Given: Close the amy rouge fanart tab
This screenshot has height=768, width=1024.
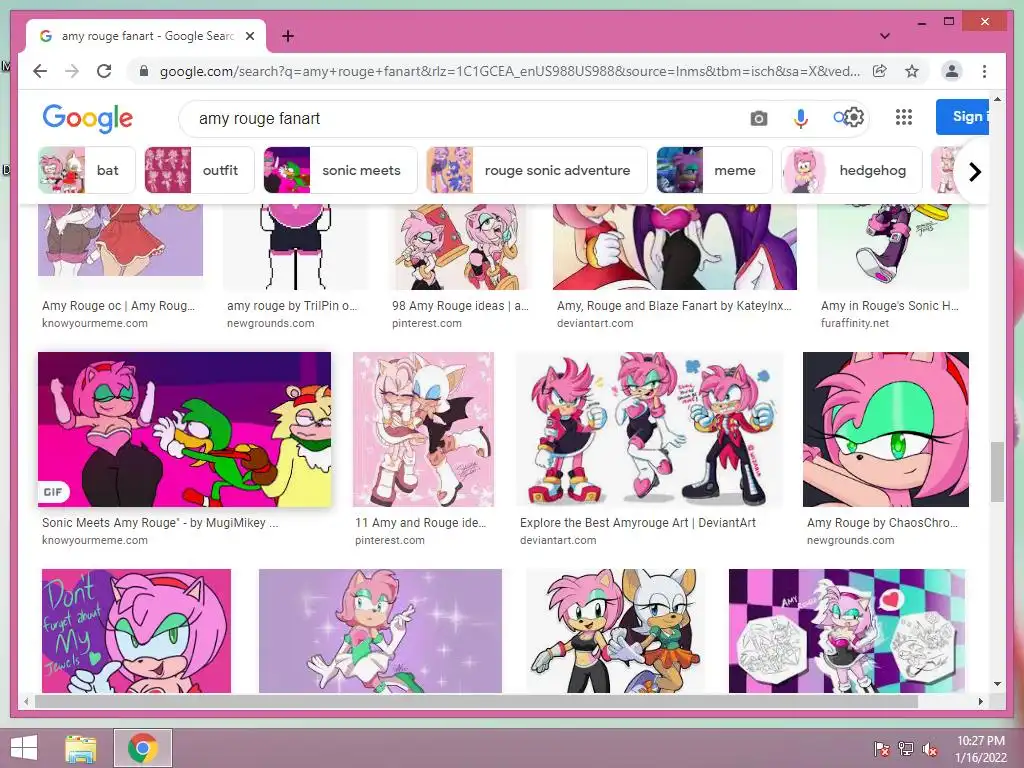Looking at the screenshot, I should point(249,36).
